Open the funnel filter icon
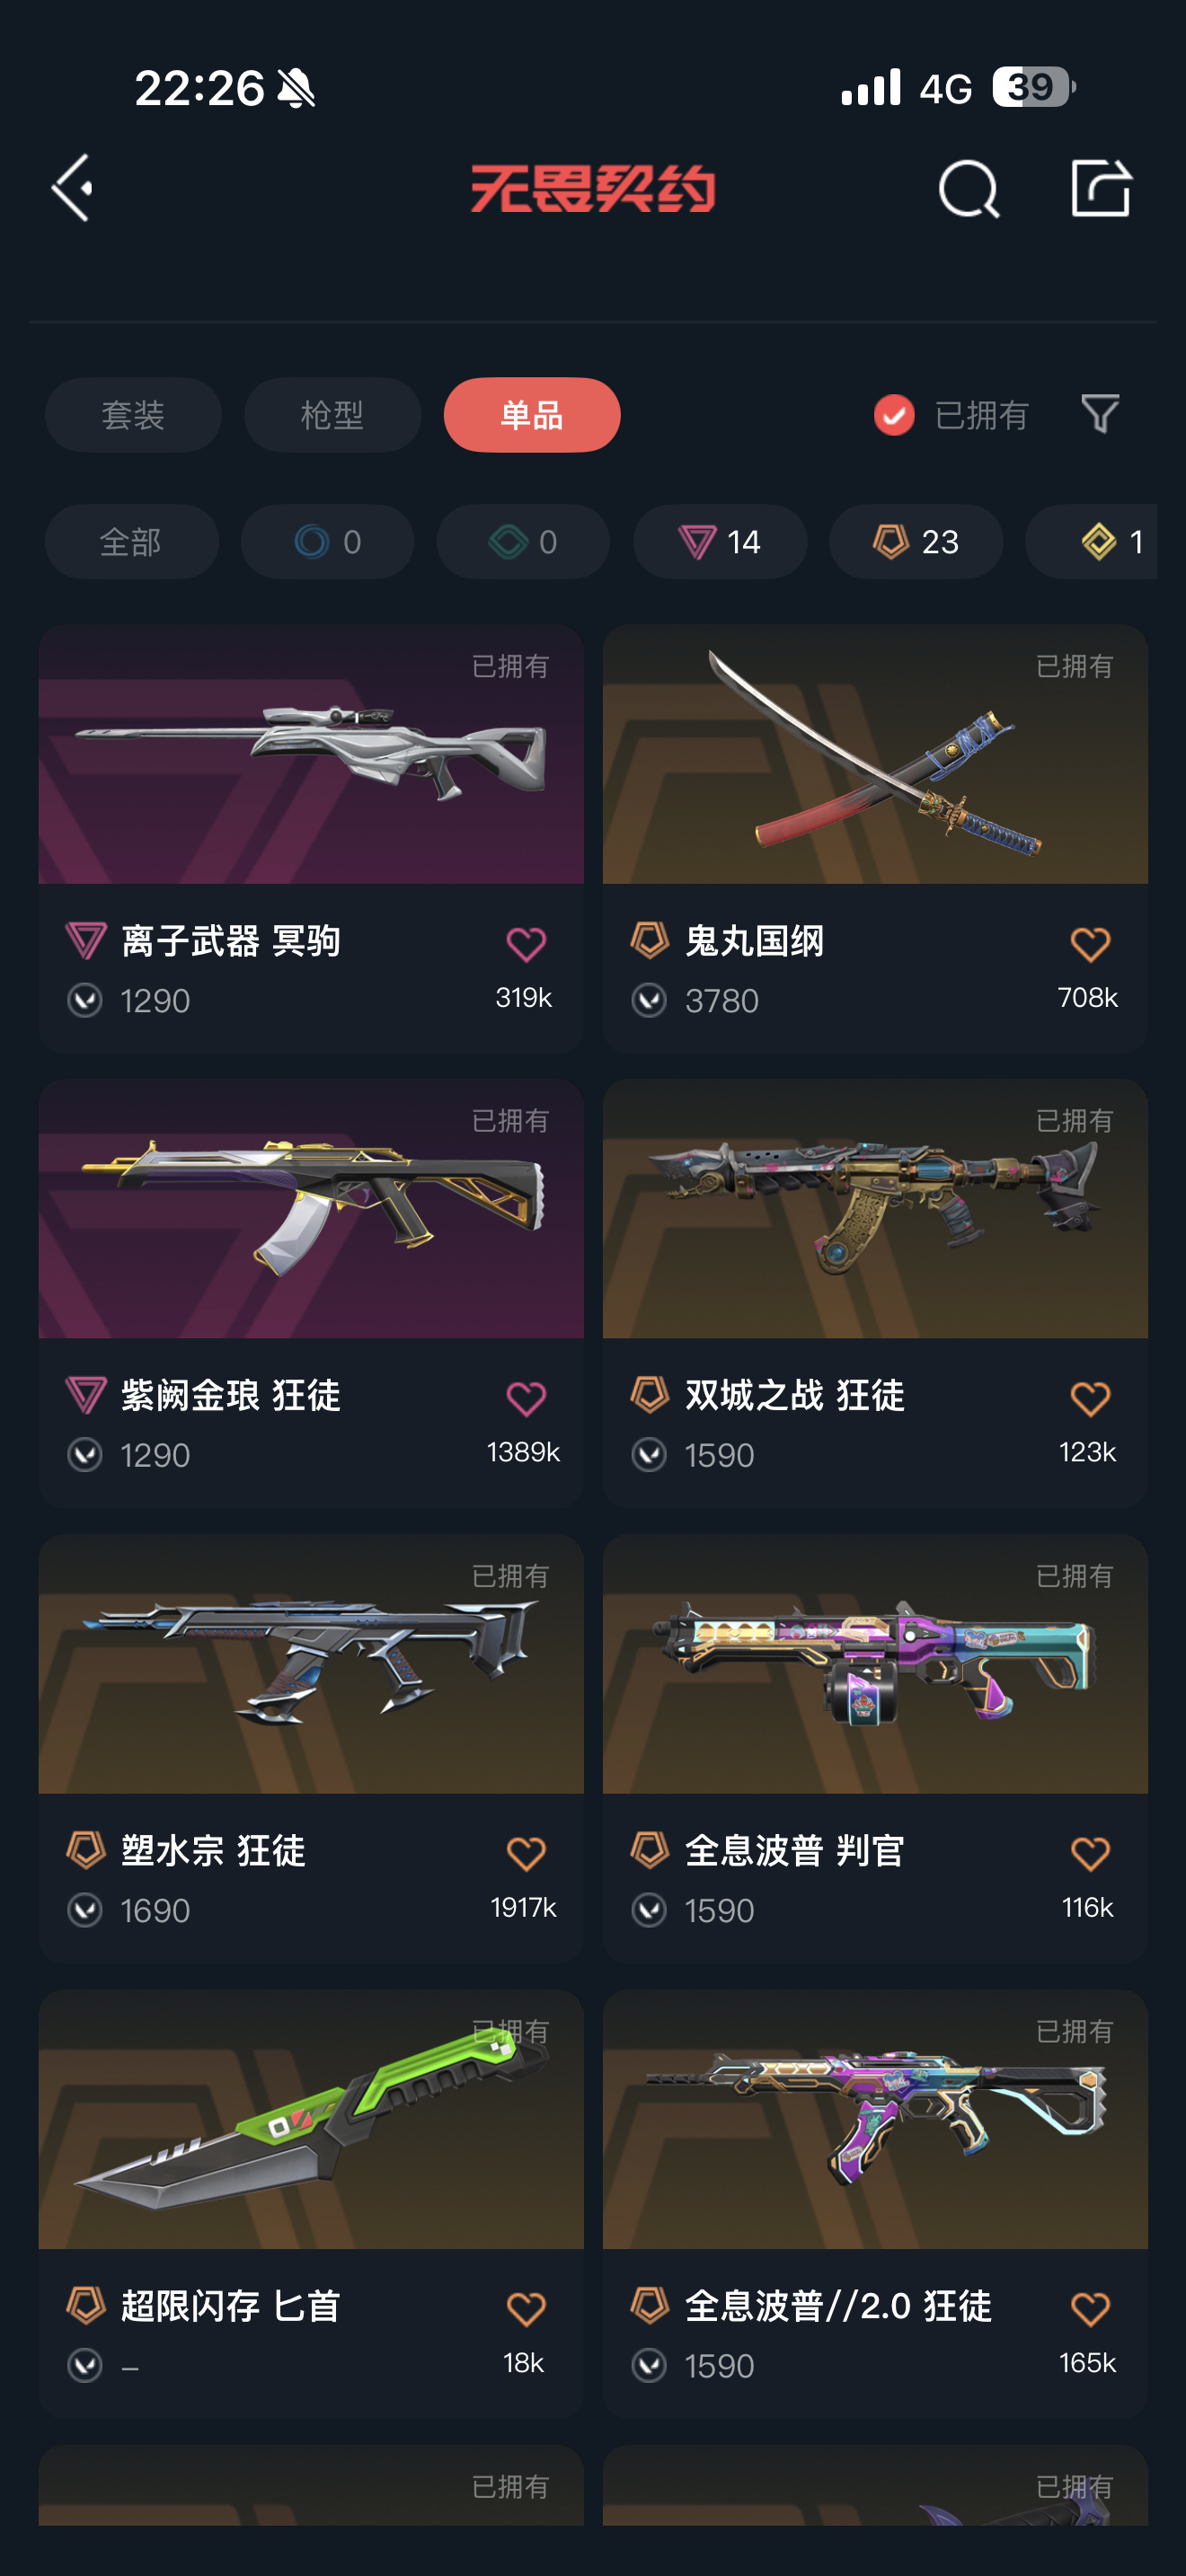Image resolution: width=1186 pixels, height=2576 pixels. (x=1100, y=413)
